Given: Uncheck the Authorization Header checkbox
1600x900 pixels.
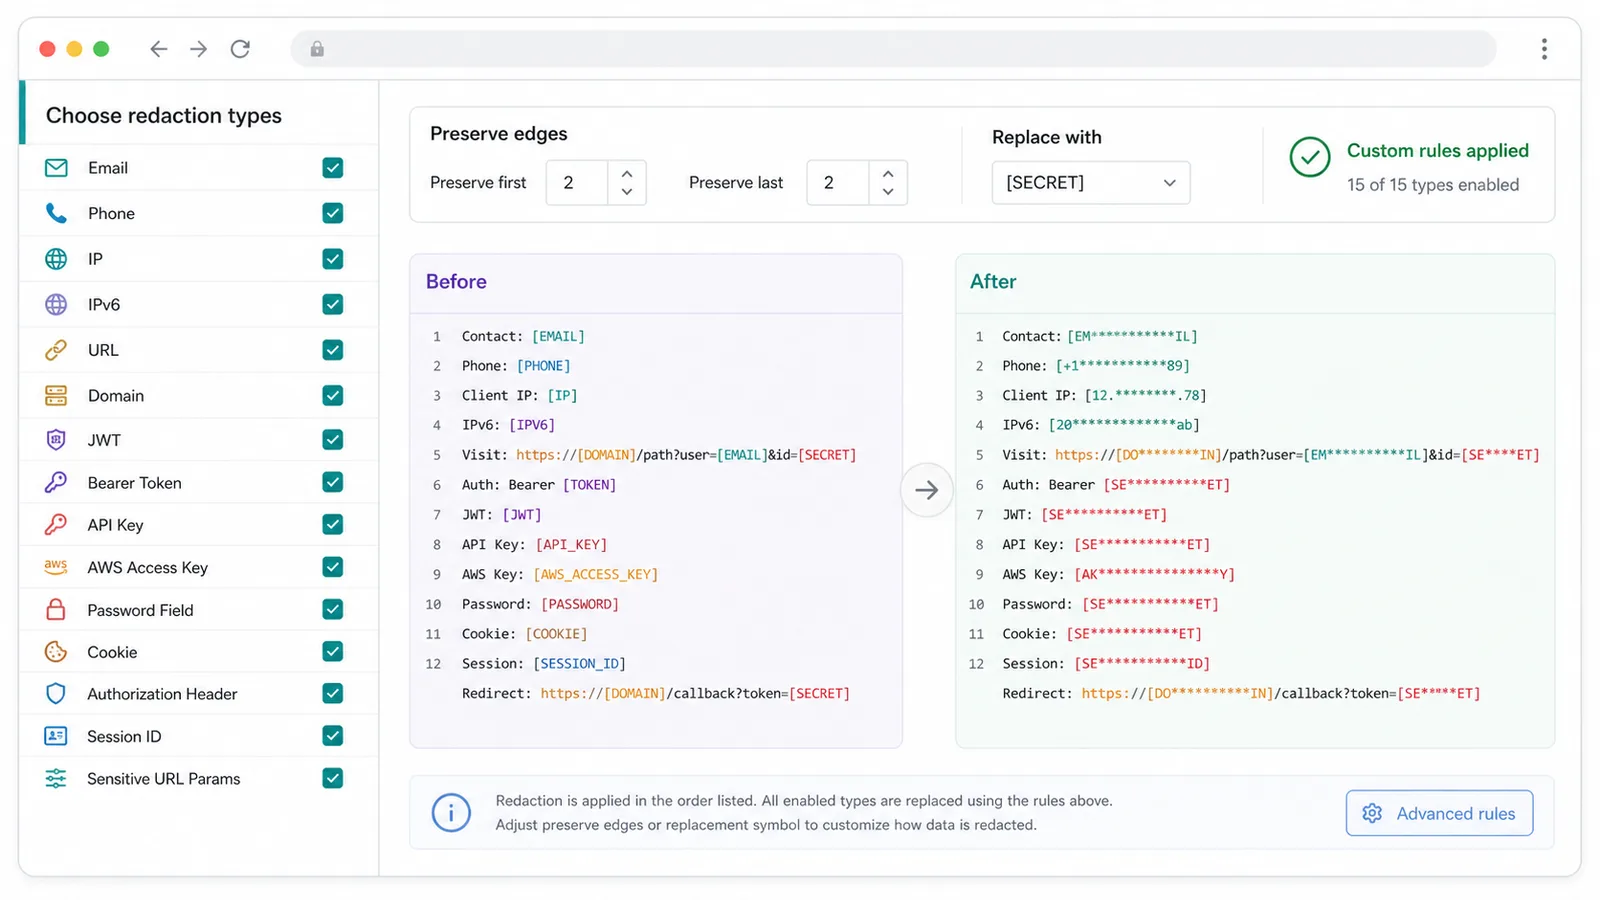Looking at the screenshot, I should tap(333, 693).
